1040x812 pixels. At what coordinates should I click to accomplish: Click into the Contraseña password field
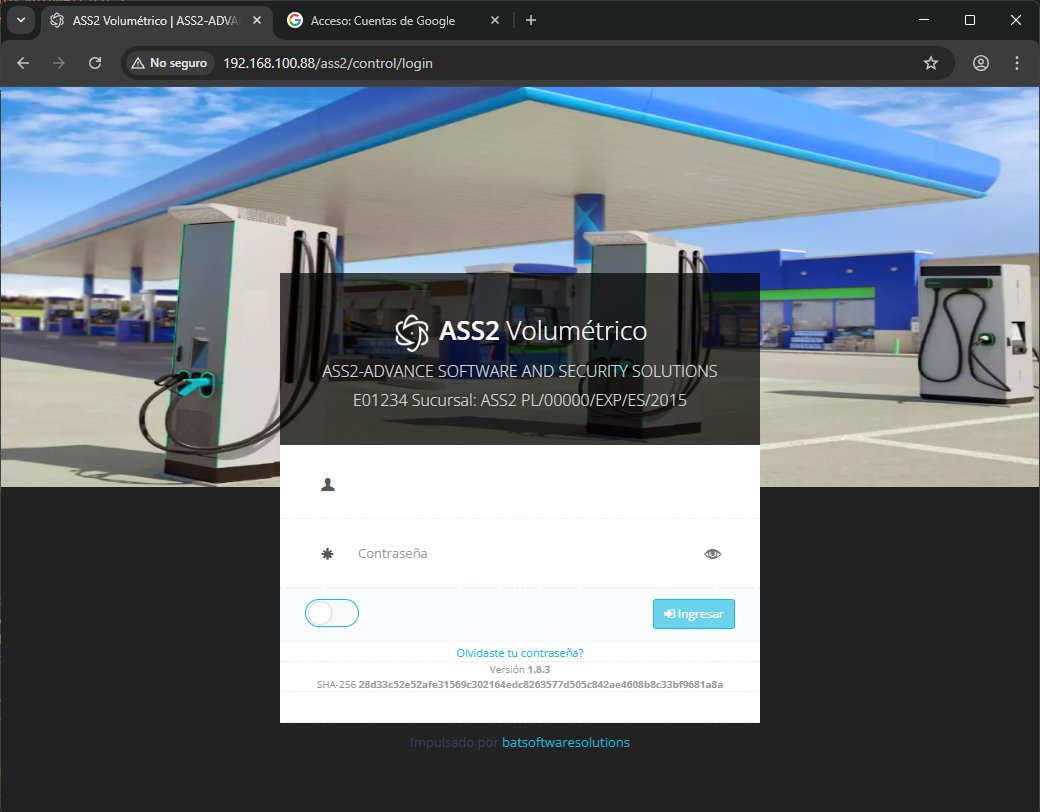pyautogui.click(x=520, y=553)
